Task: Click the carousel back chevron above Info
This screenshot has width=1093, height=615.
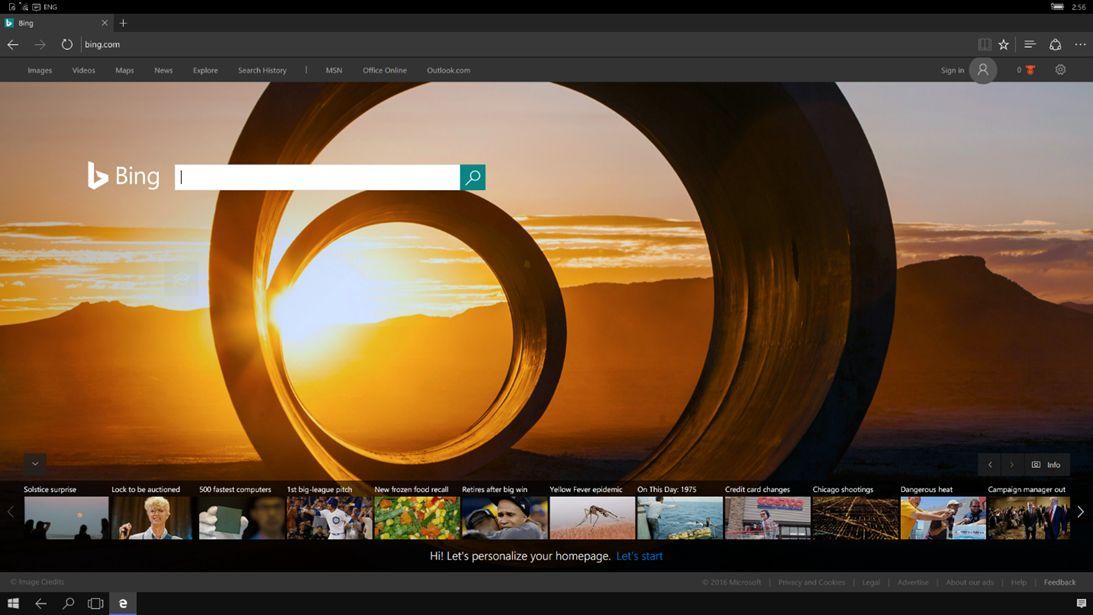Action: click(990, 464)
